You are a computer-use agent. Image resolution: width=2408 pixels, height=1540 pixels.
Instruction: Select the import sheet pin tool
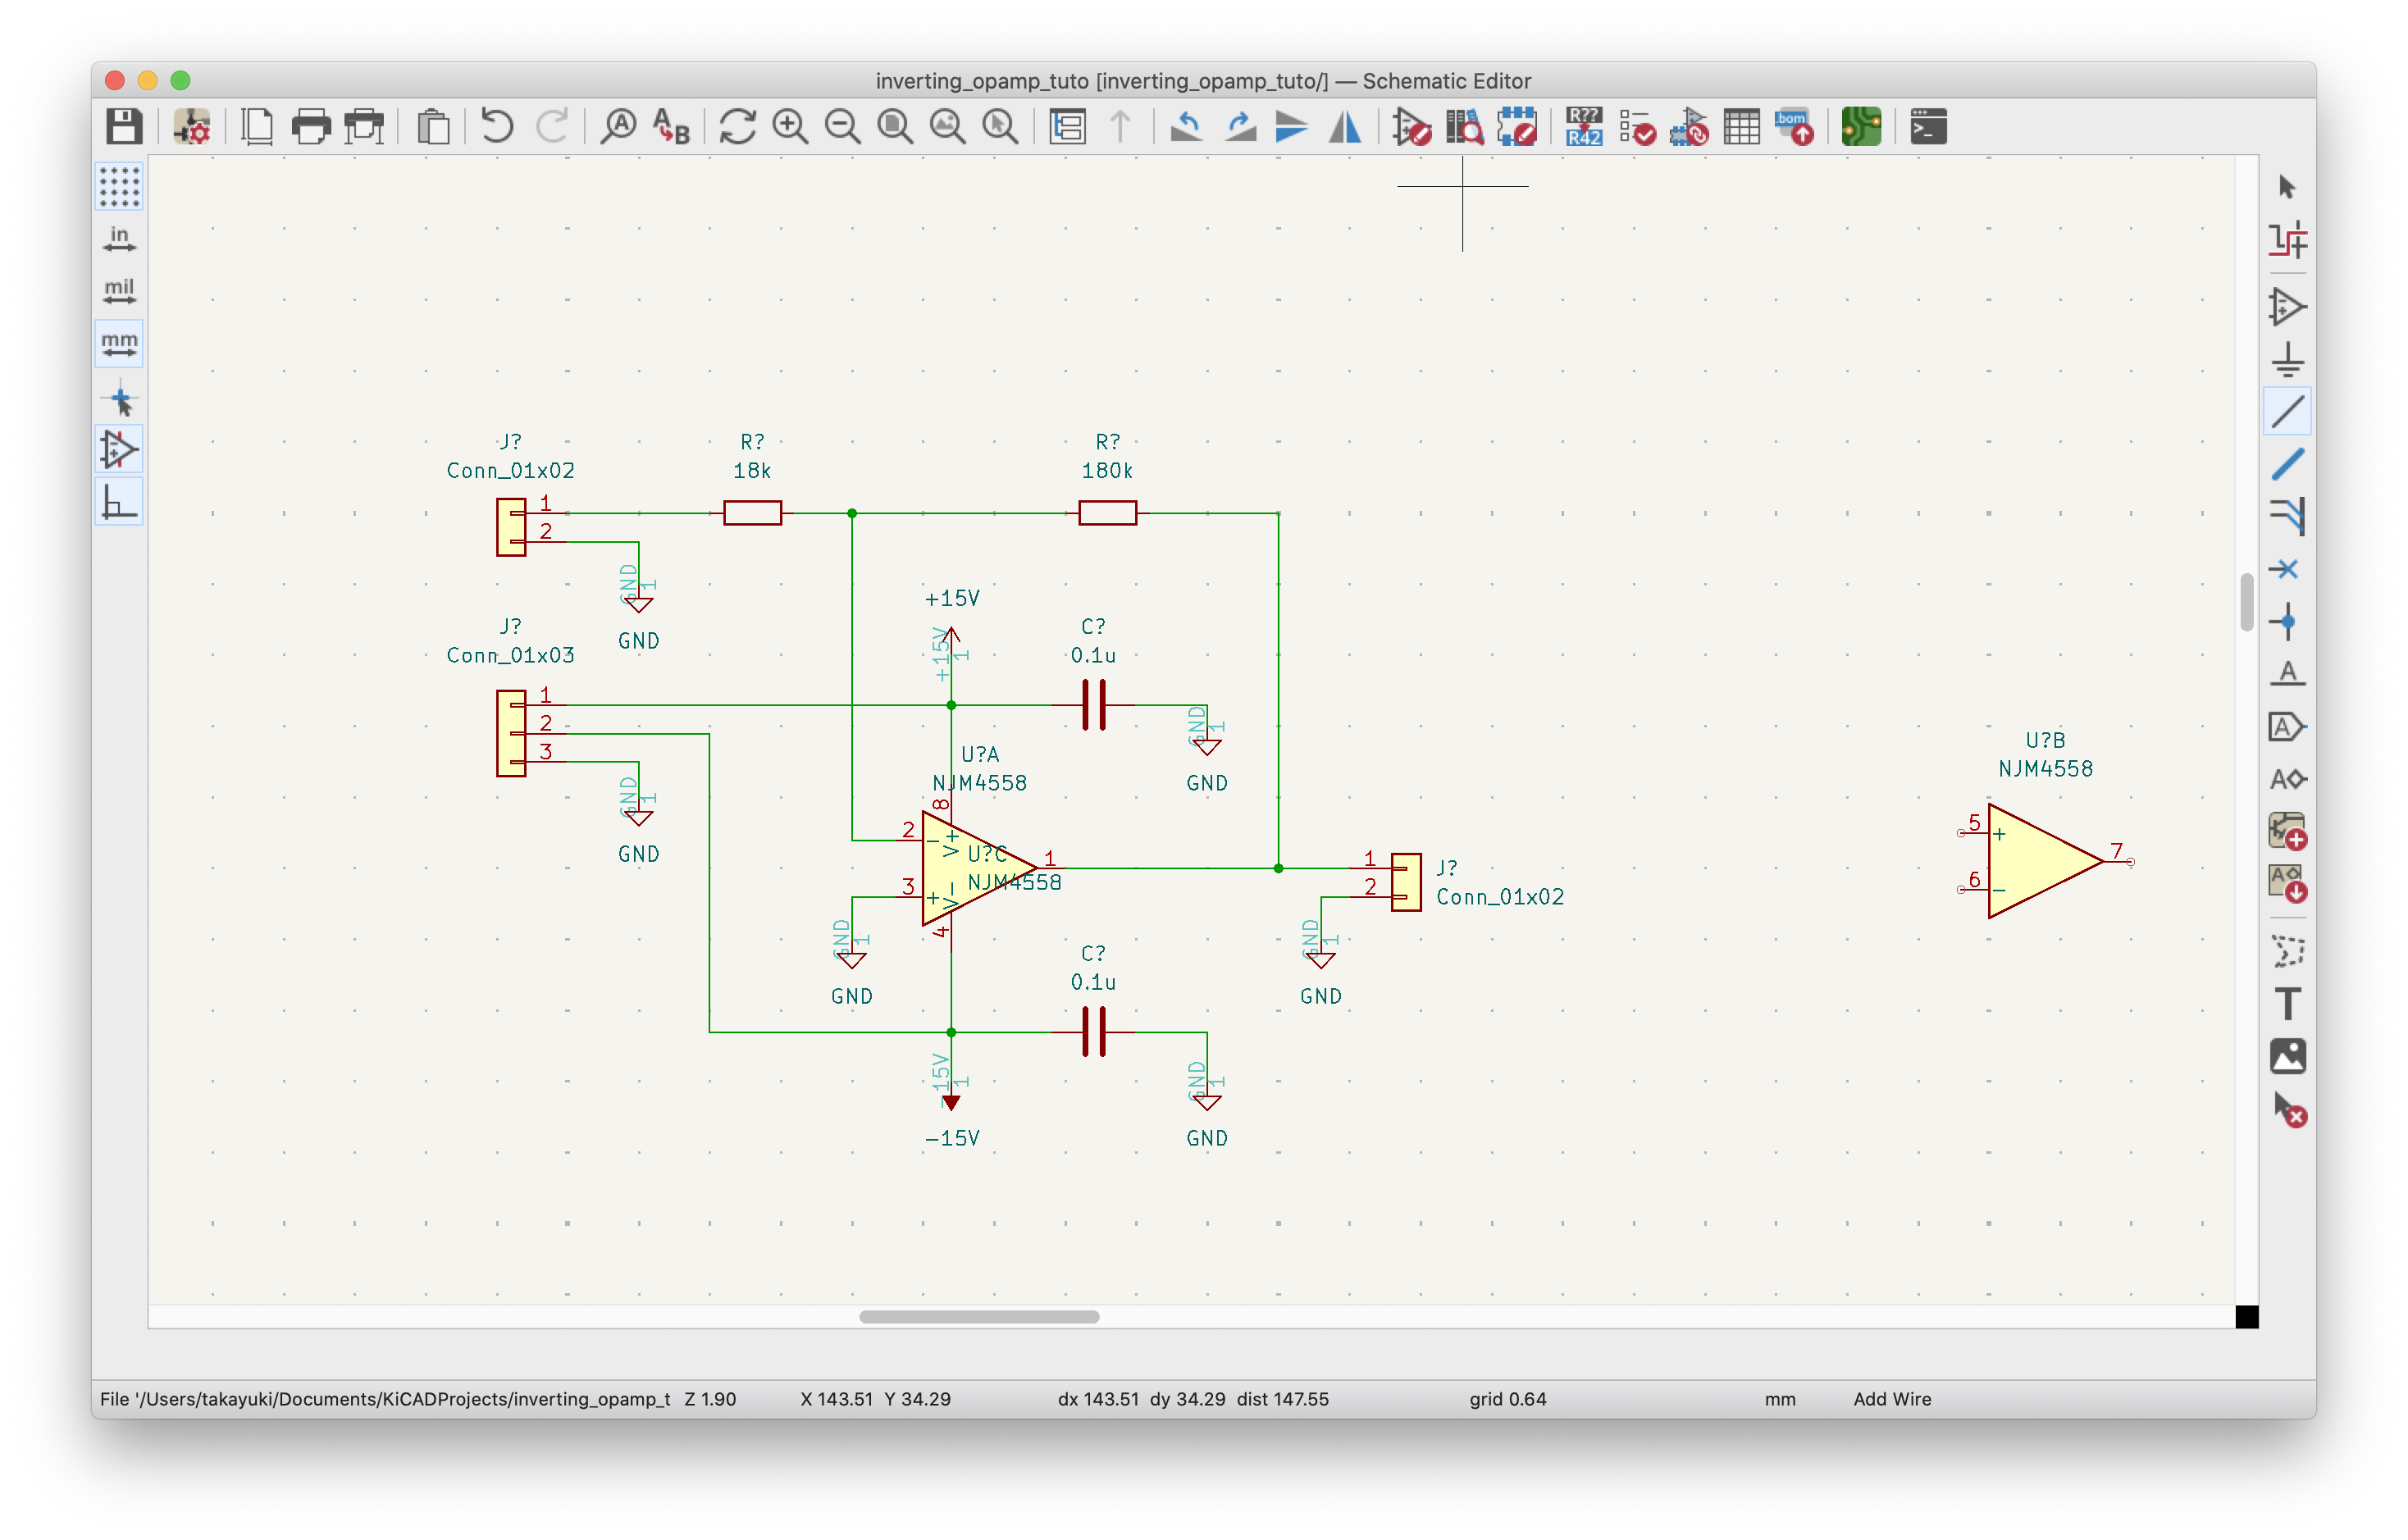tap(2287, 885)
